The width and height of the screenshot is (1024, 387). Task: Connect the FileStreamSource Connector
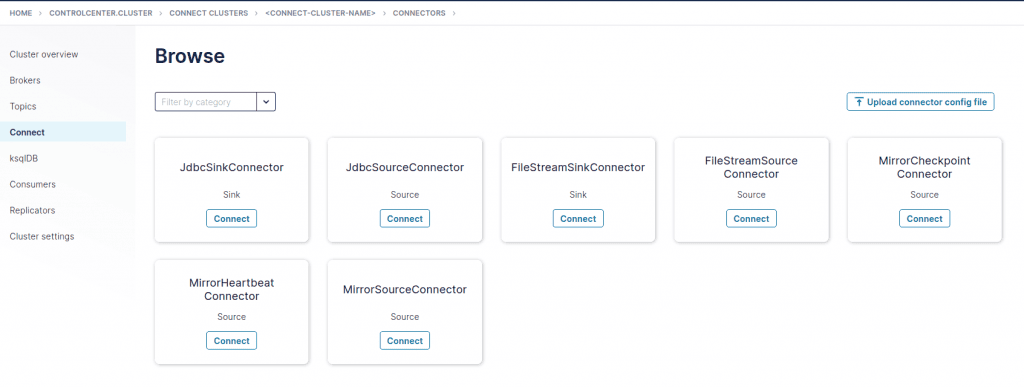click(751, 219)
